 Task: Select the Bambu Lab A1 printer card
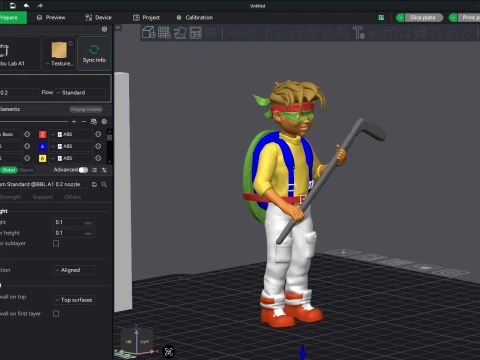(x=19, y=54)
